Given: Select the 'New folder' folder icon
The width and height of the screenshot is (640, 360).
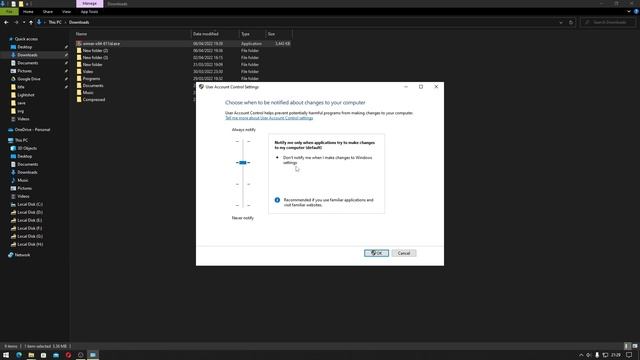Looking at the screenshot, I should tap(79, 64).
